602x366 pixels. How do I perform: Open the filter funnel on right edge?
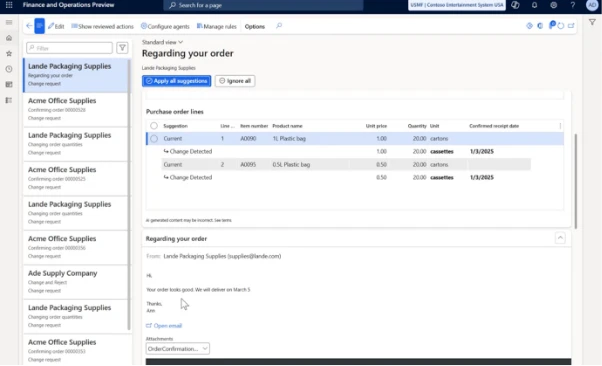[592, 22]
